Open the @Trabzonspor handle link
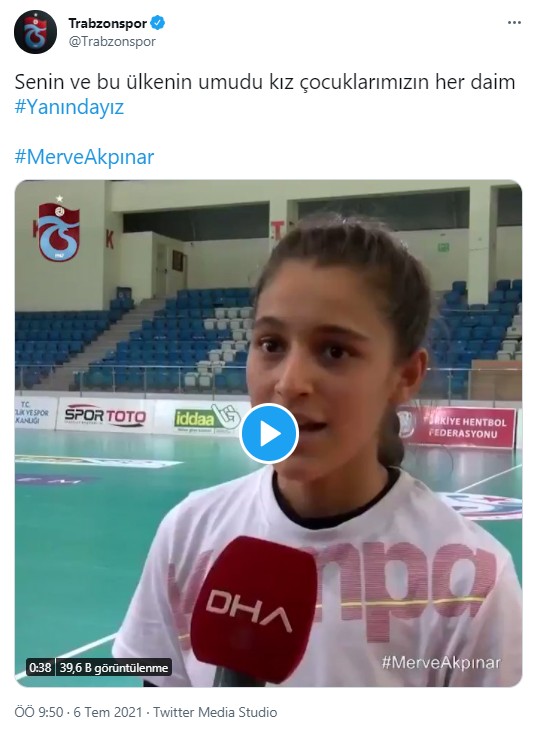538x735 pixels. [112, 42]
